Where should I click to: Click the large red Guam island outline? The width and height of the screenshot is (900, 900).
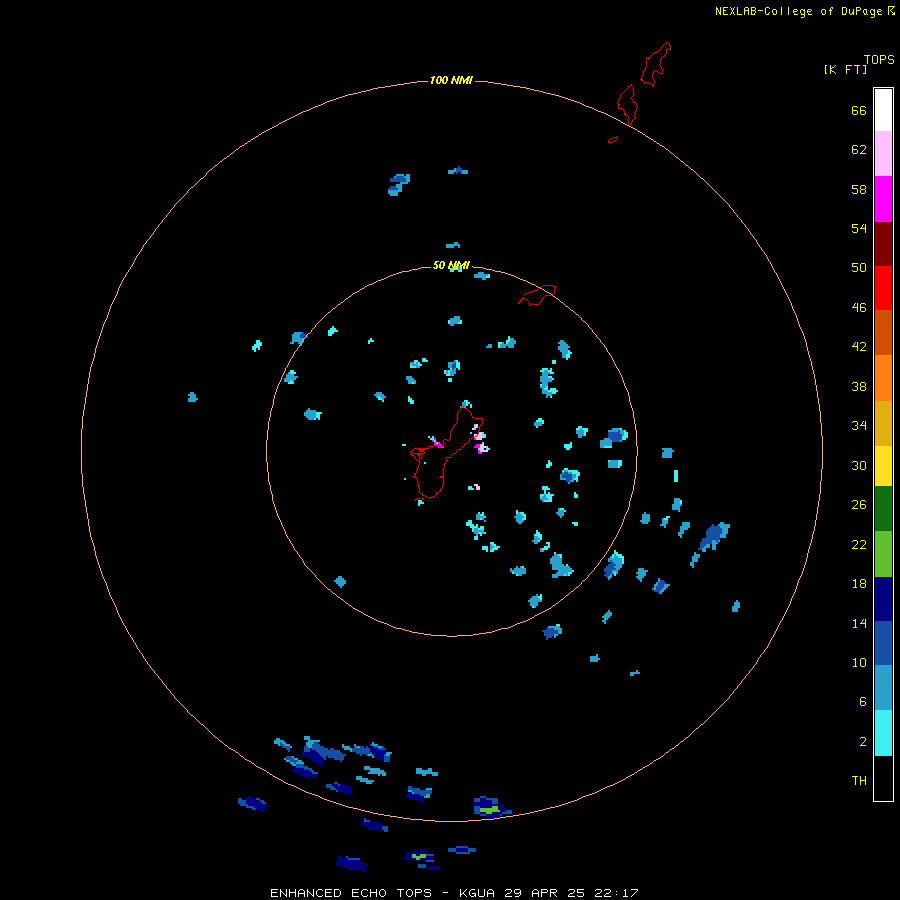[x=447, y=453]
